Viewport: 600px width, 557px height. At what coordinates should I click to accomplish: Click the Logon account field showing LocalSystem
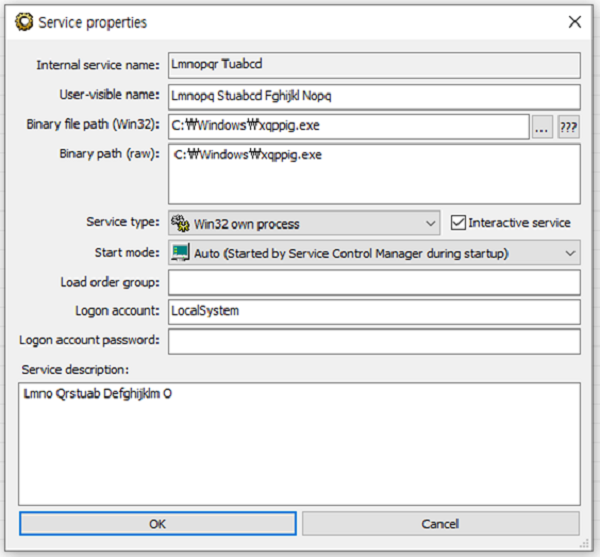click(374, 312)
